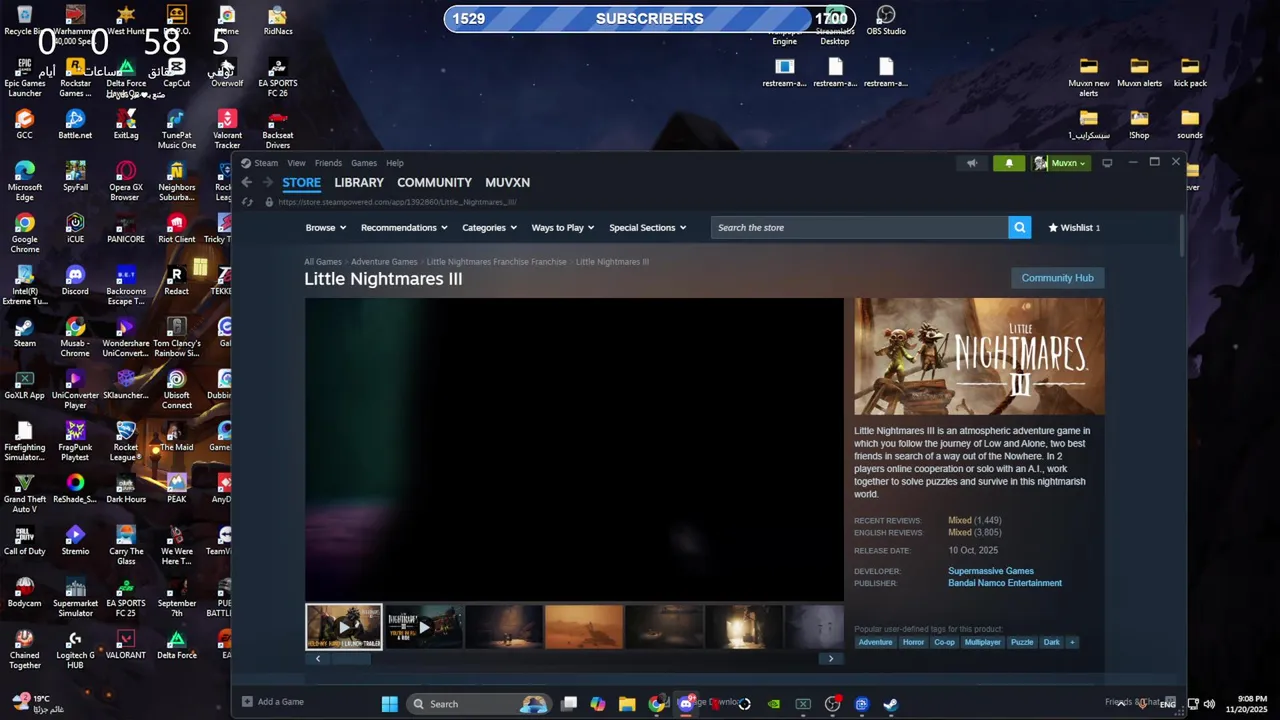Reload the Steam store page
The width and height of the screenshot is (1280, 720).
(x=247, y=202)
